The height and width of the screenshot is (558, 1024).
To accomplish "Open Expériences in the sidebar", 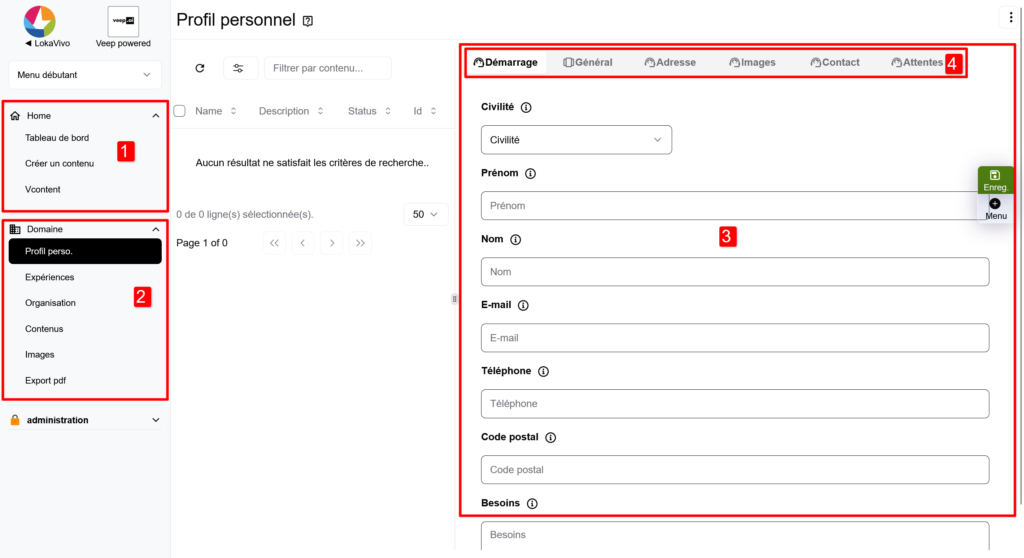I will (x=50, y=277).
